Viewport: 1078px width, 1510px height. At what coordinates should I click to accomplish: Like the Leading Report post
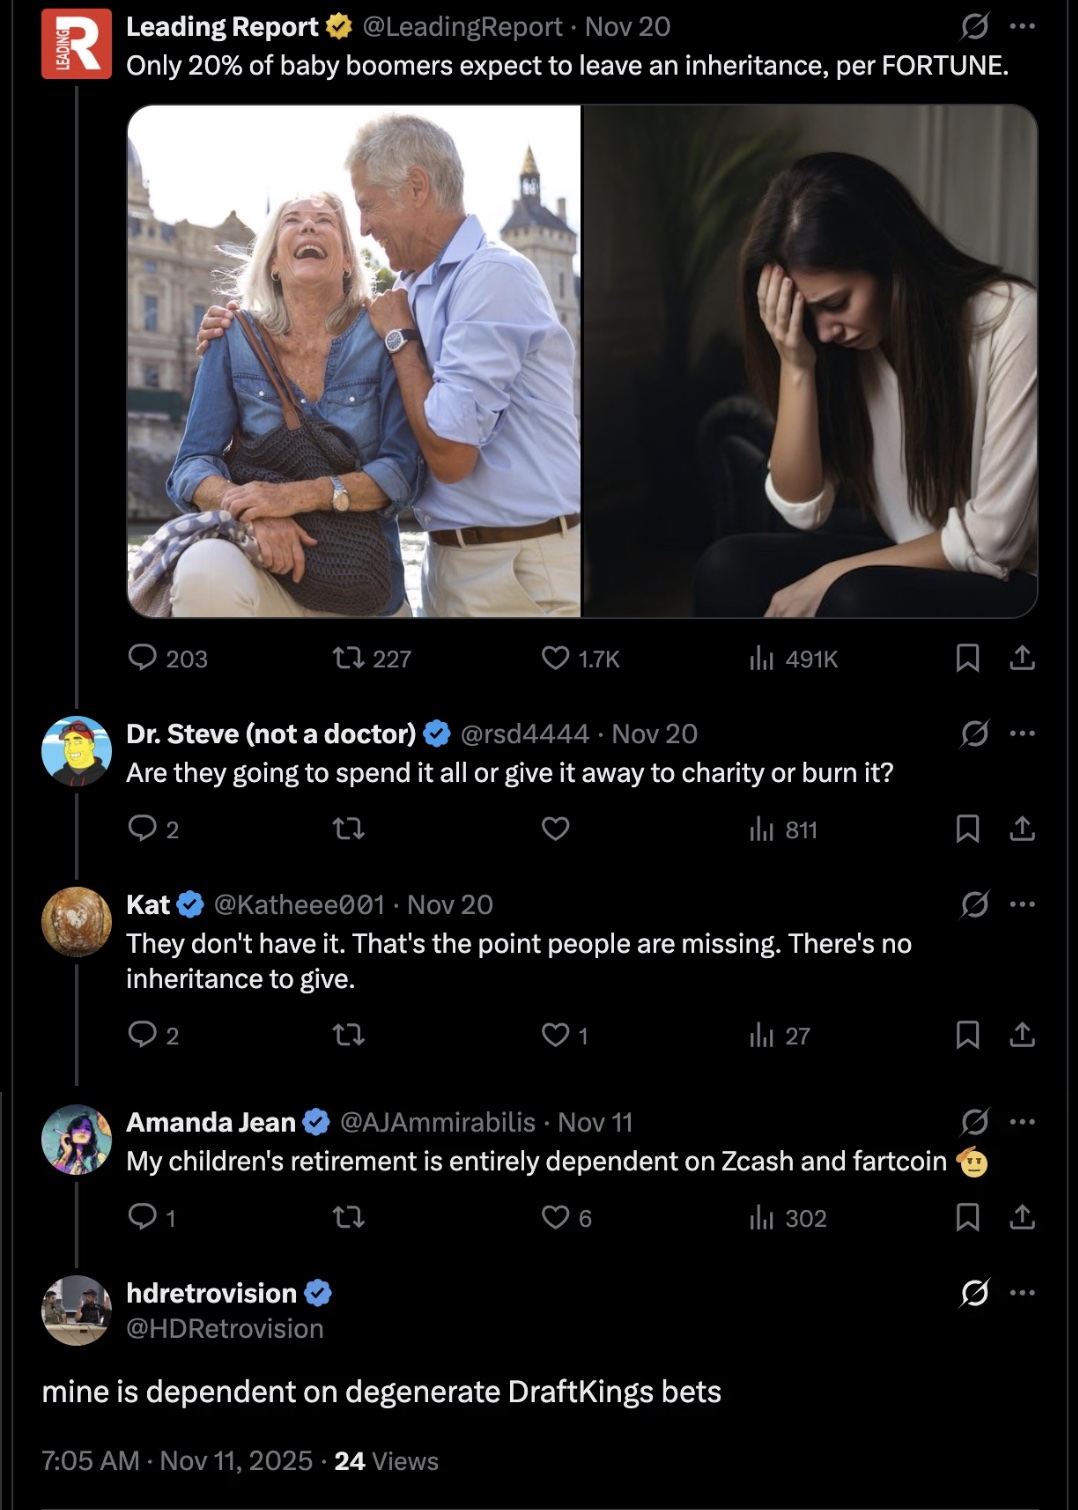click(555, 658)
